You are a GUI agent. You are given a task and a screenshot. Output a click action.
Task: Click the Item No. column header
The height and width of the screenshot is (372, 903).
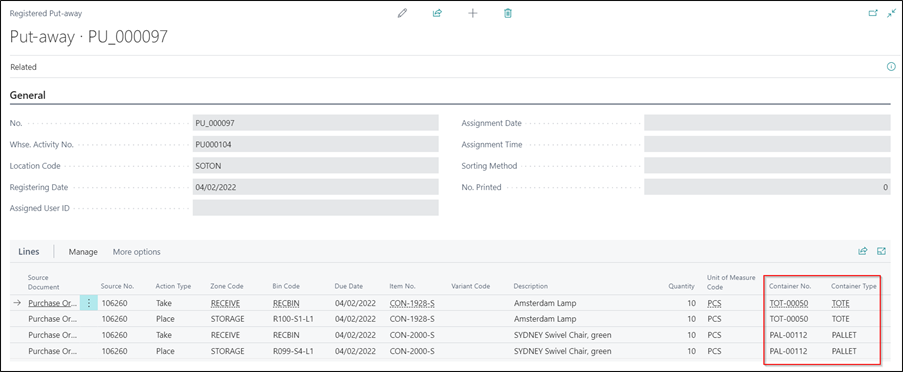tap(403, 286)
